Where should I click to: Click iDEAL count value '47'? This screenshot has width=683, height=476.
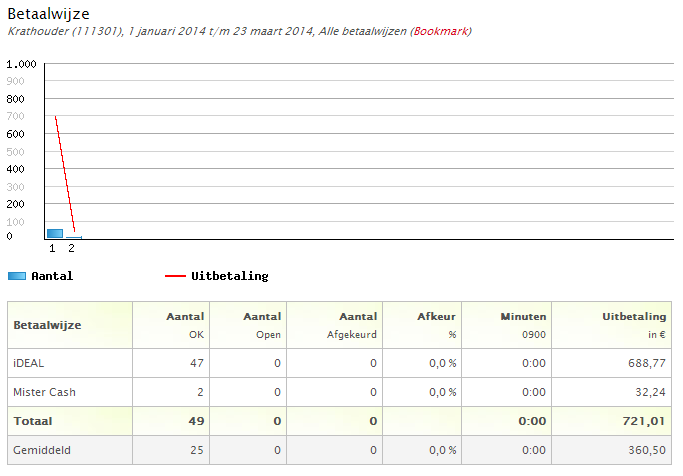click(x=197, y=363)
